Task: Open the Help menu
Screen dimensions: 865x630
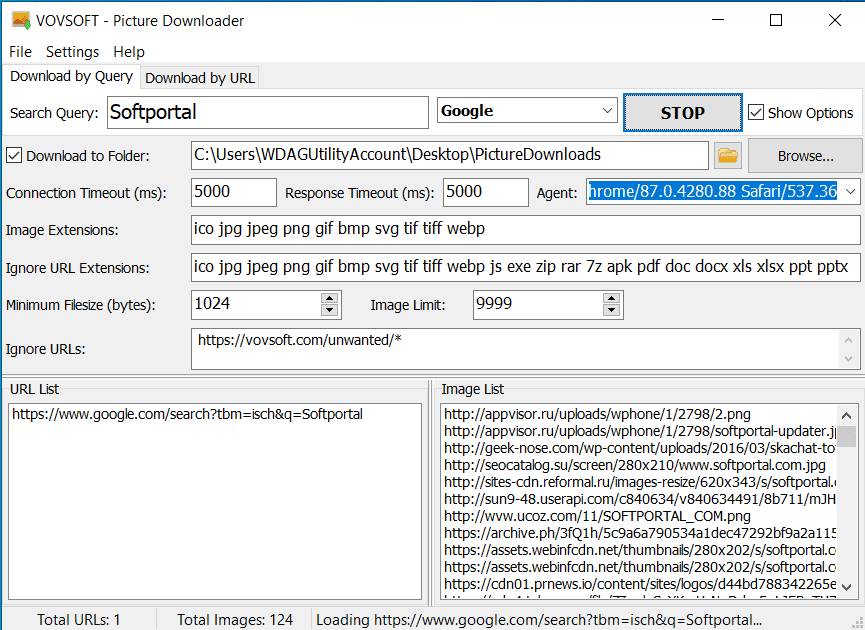Action: 129,52
